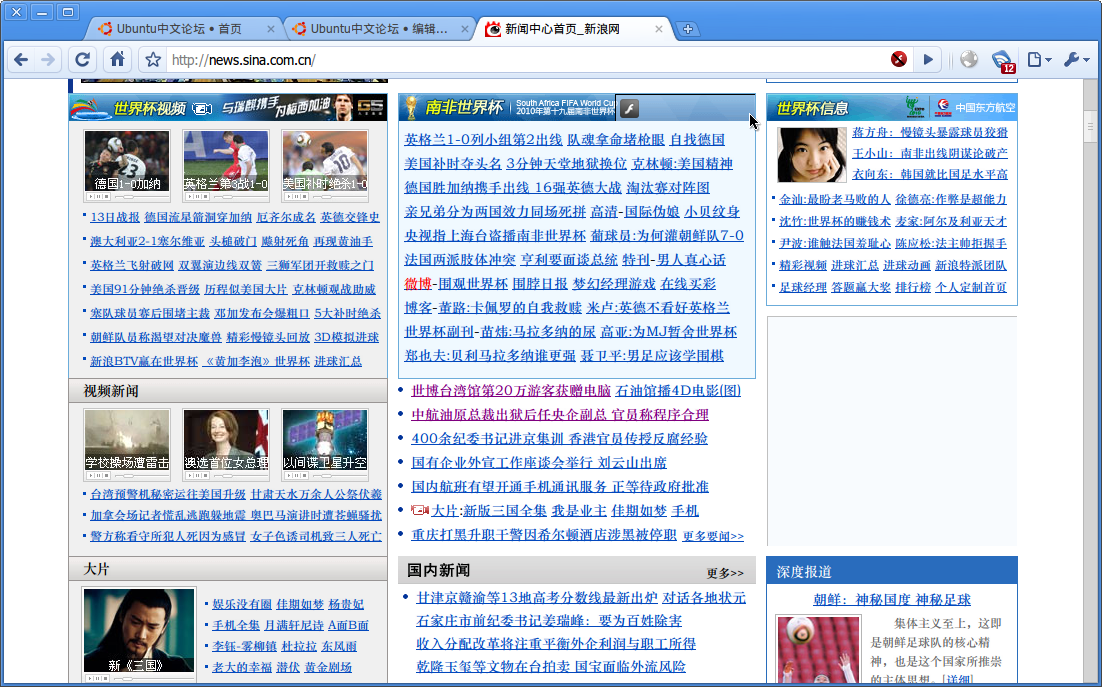
Task: Click the 详细 link in 深度报道 summary
Action: click(x=958, y=679)
